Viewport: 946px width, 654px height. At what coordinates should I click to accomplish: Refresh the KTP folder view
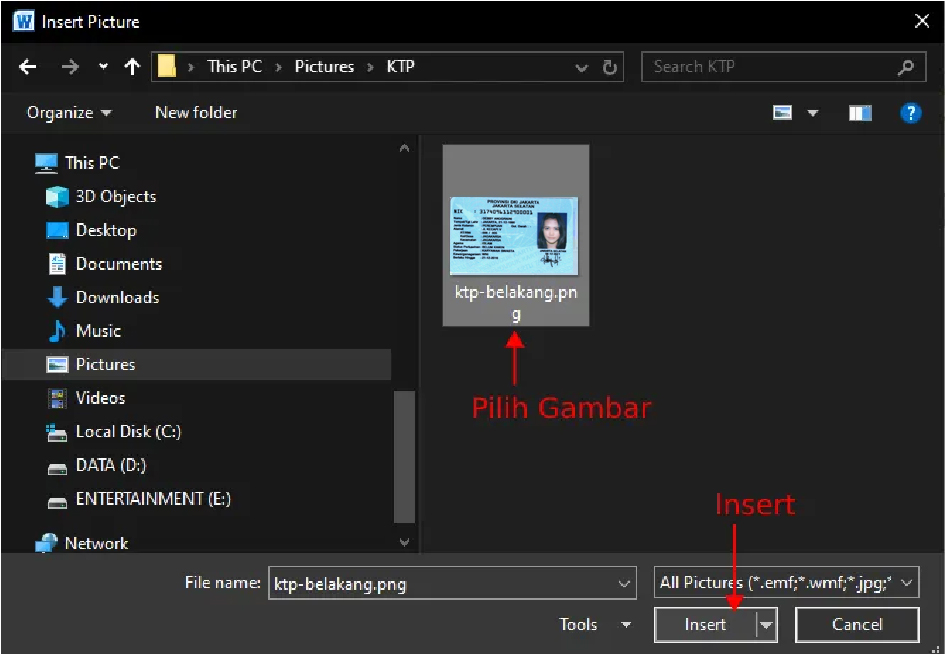(610, 66)
